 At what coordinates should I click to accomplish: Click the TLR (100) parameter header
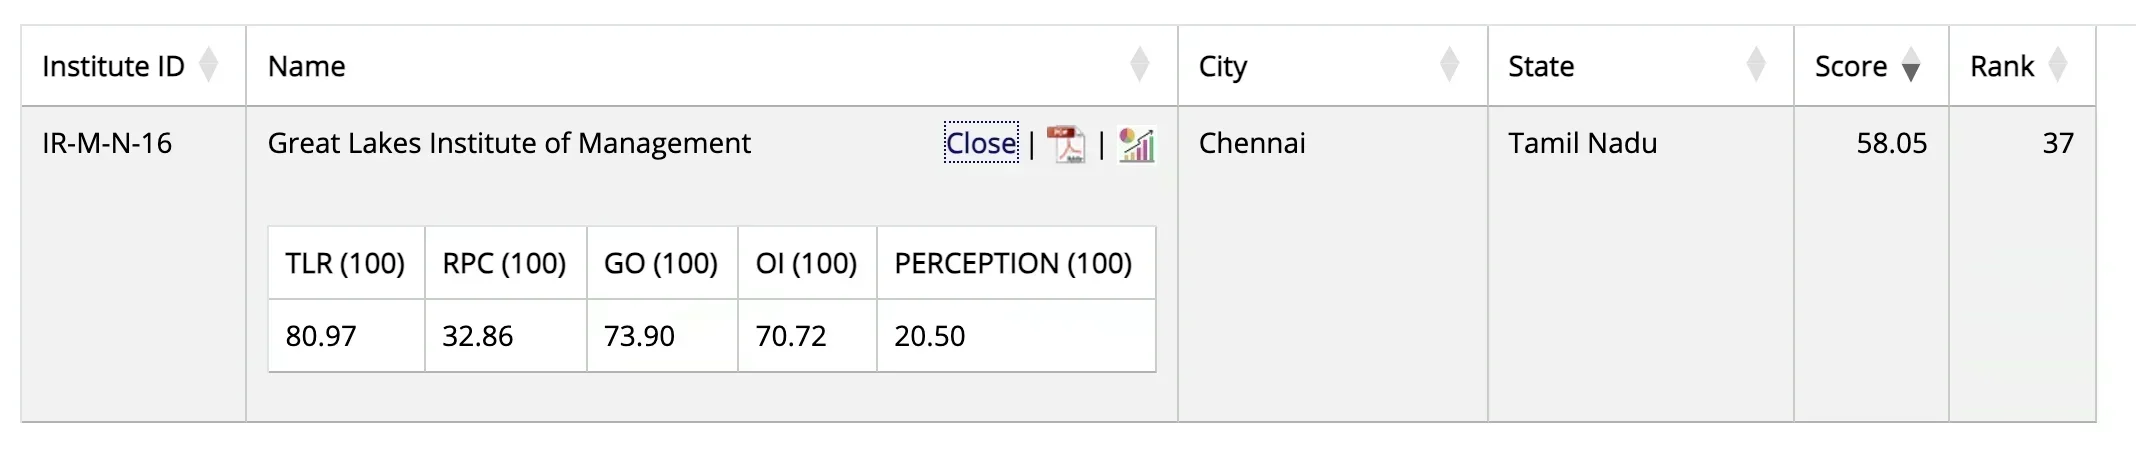click(345, 263)
